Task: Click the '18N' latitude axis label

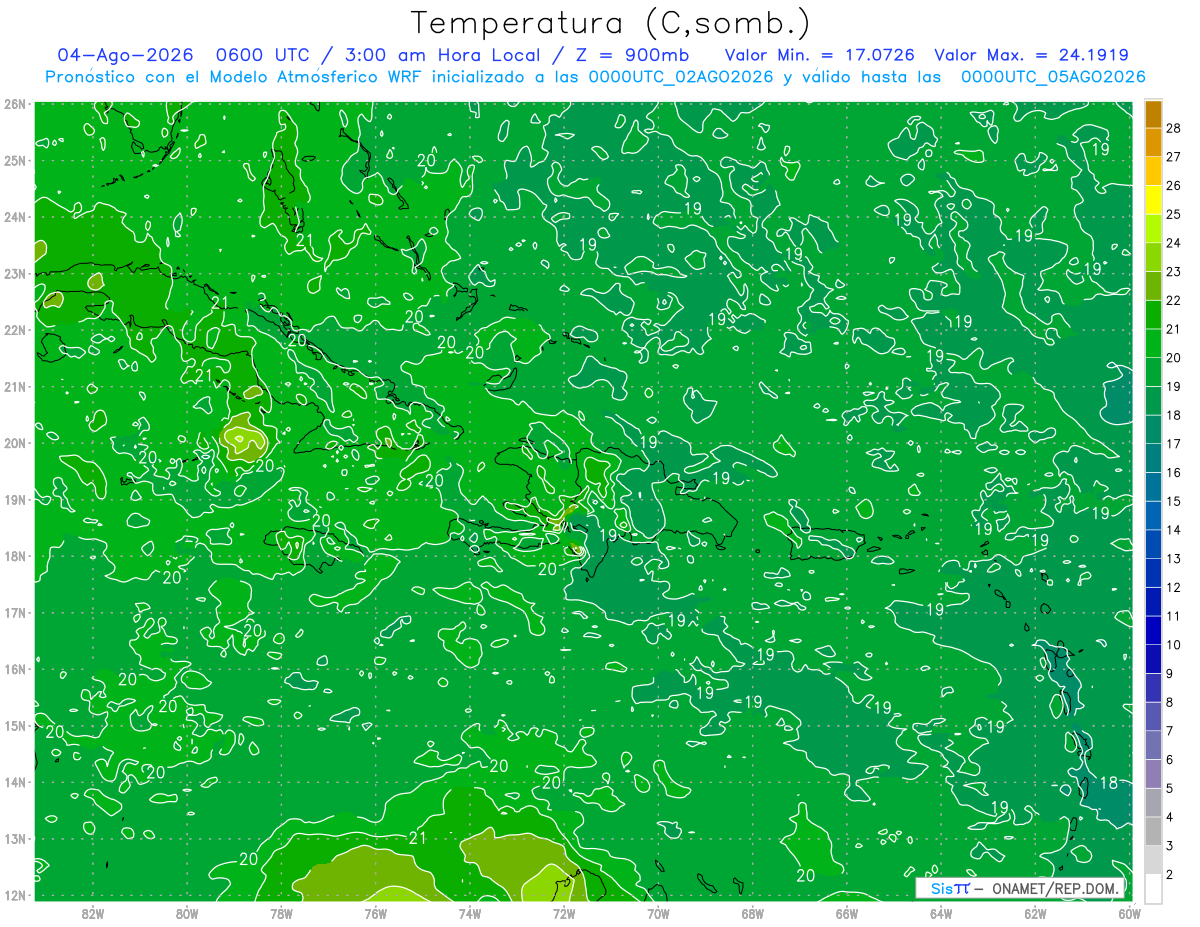Action: [15, 556]
